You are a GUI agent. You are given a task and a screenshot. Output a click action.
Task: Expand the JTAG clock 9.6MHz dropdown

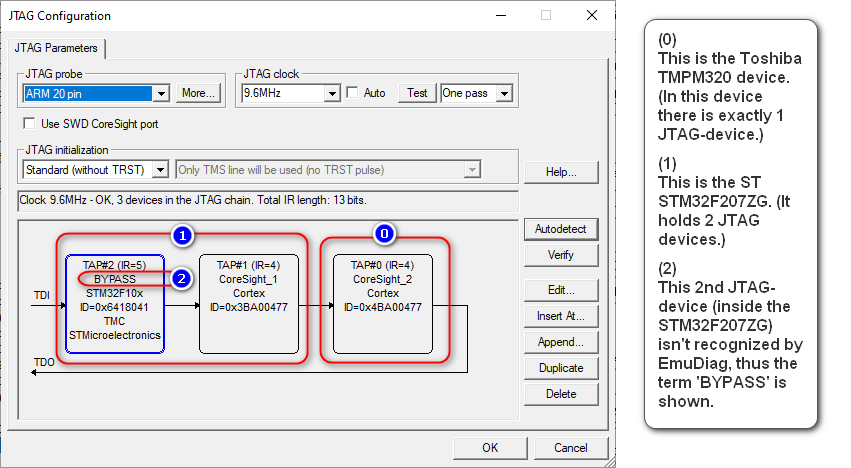click(332, 93)
